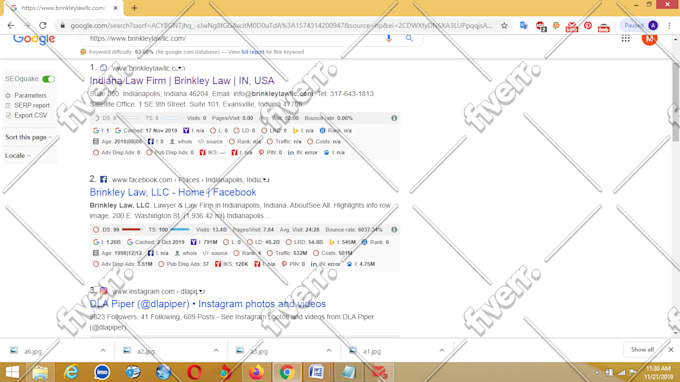Click Show all downloads button

click(x=642, y=349)
